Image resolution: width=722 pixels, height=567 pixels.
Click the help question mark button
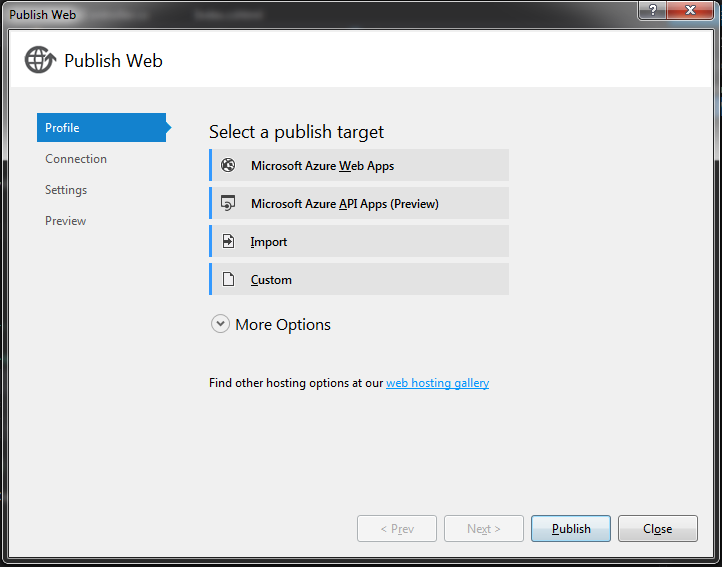point(652,10)
